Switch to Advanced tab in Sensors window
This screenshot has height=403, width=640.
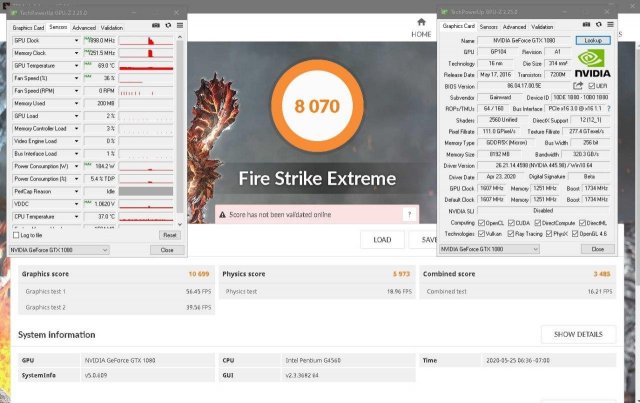84,28
